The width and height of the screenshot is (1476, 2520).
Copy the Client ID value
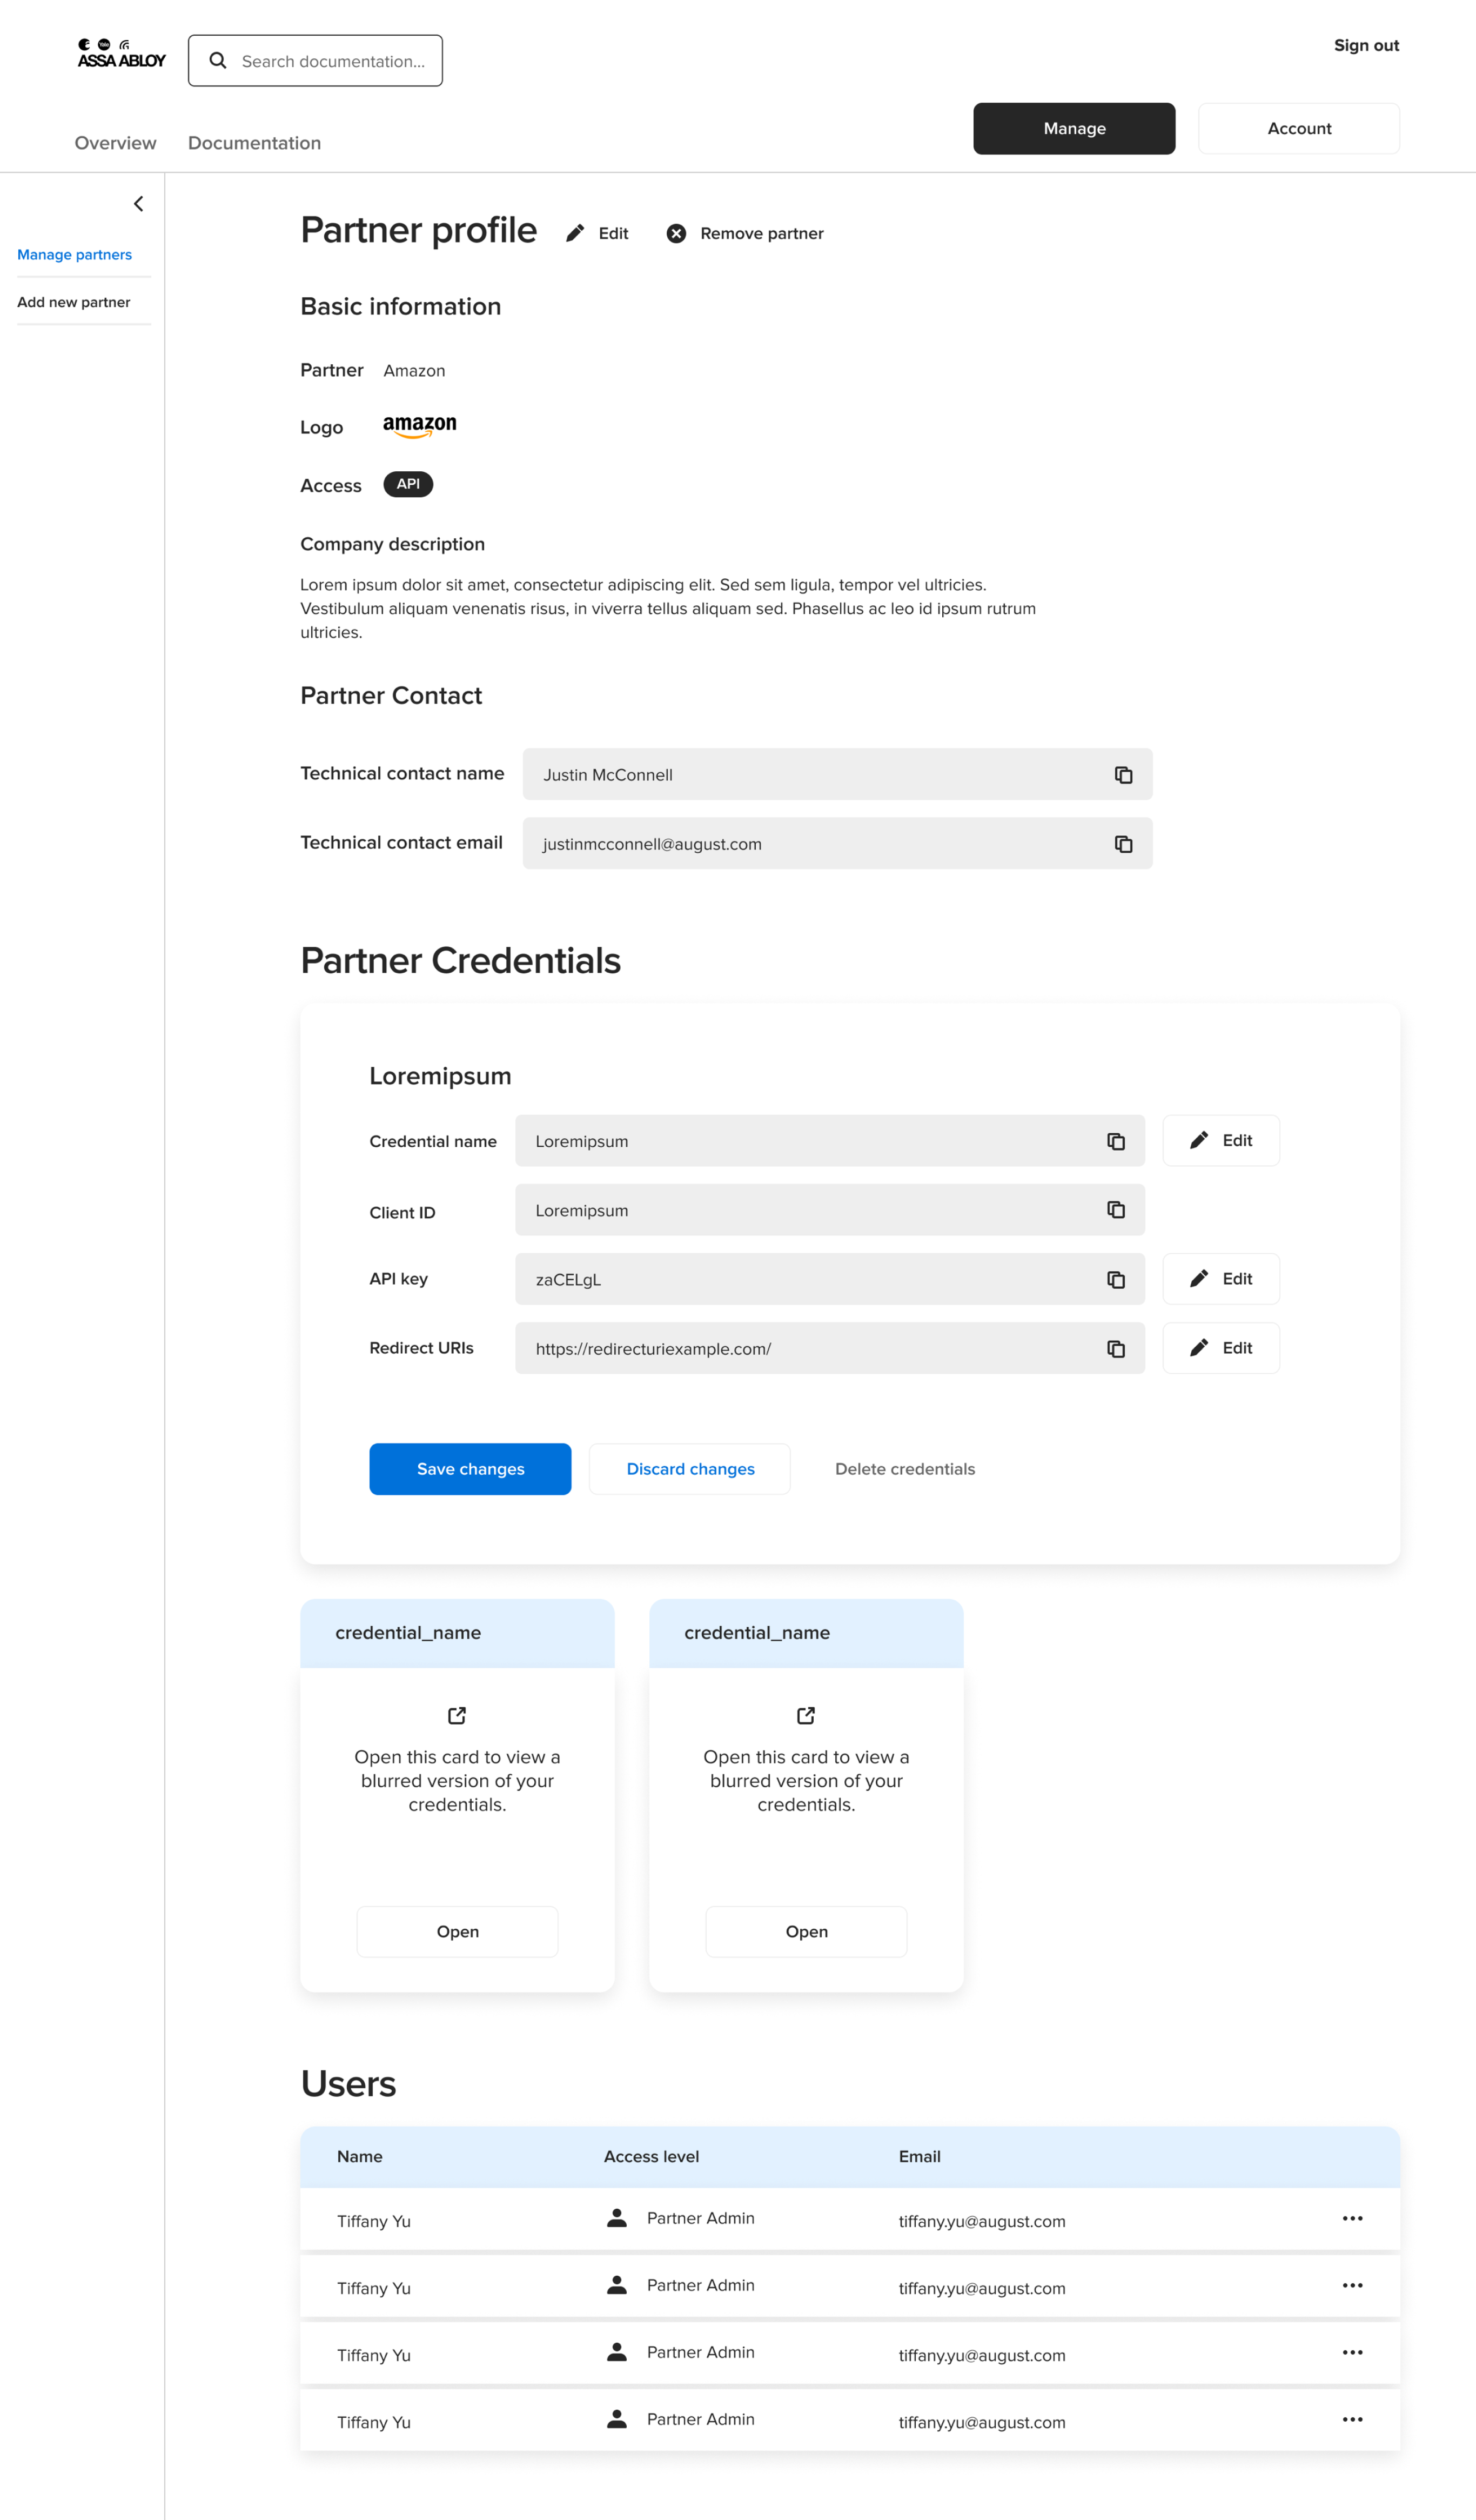pos(1116,1210)
